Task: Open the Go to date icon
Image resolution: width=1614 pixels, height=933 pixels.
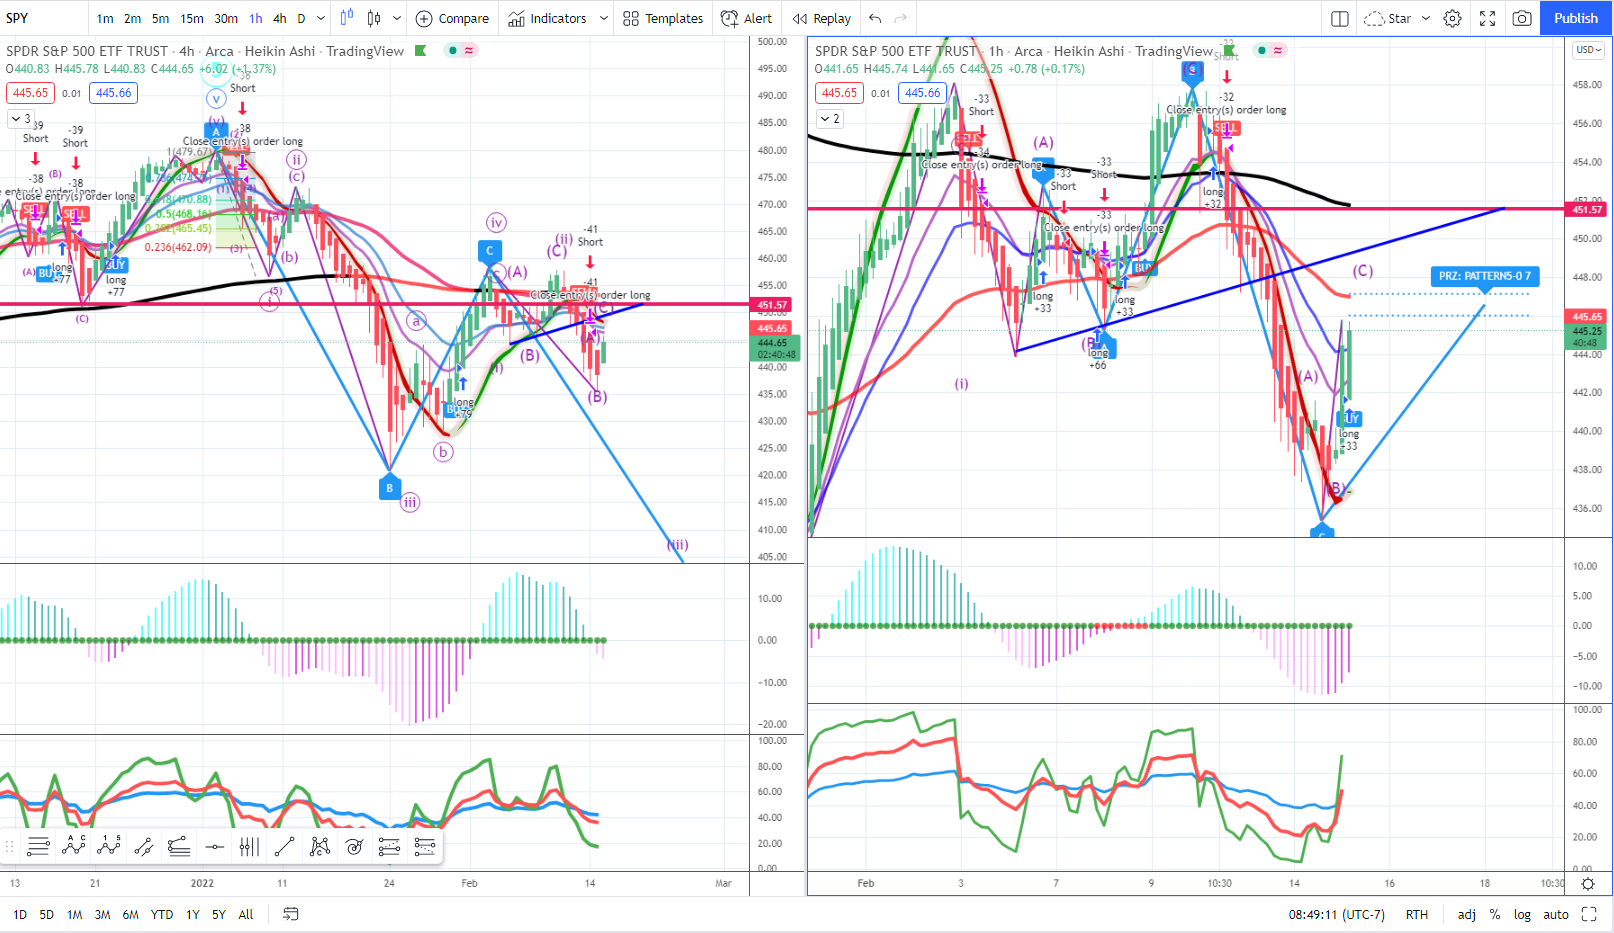Action: tap(291, 914)
